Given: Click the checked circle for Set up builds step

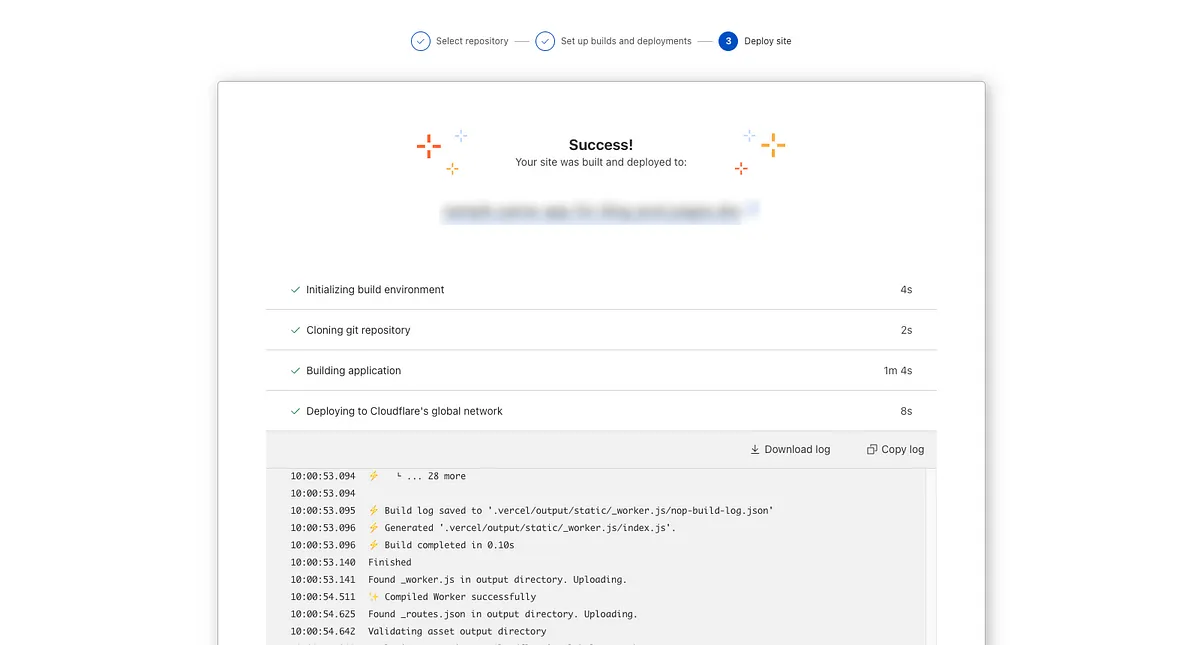Looking at the screenshot, I should (x=545, y=41).
